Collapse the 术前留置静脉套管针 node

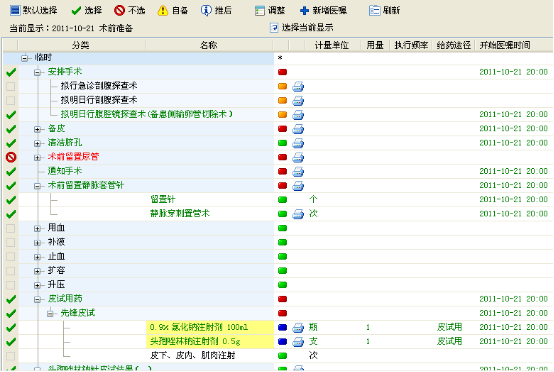tap(37, 186)
